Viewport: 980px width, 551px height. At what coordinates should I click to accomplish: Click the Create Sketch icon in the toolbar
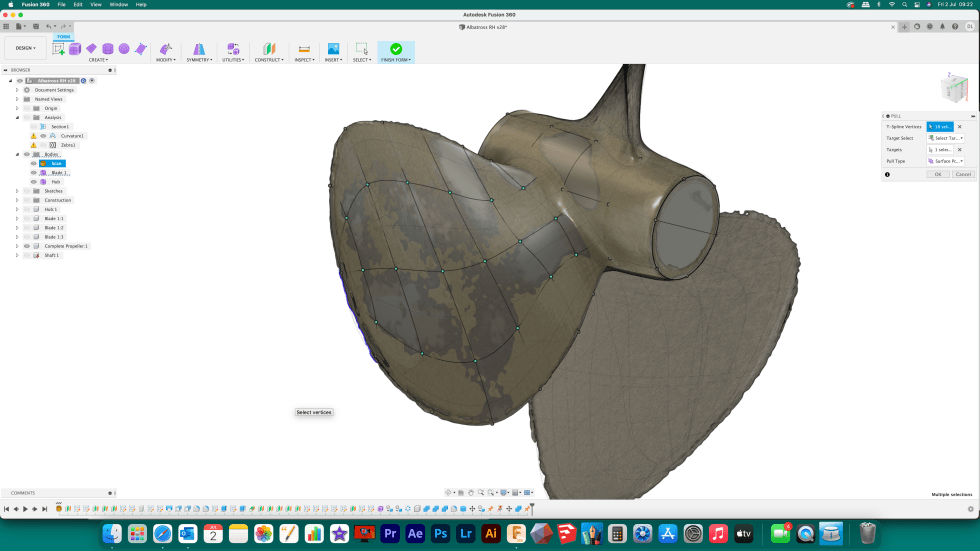(x=58, y=49)
